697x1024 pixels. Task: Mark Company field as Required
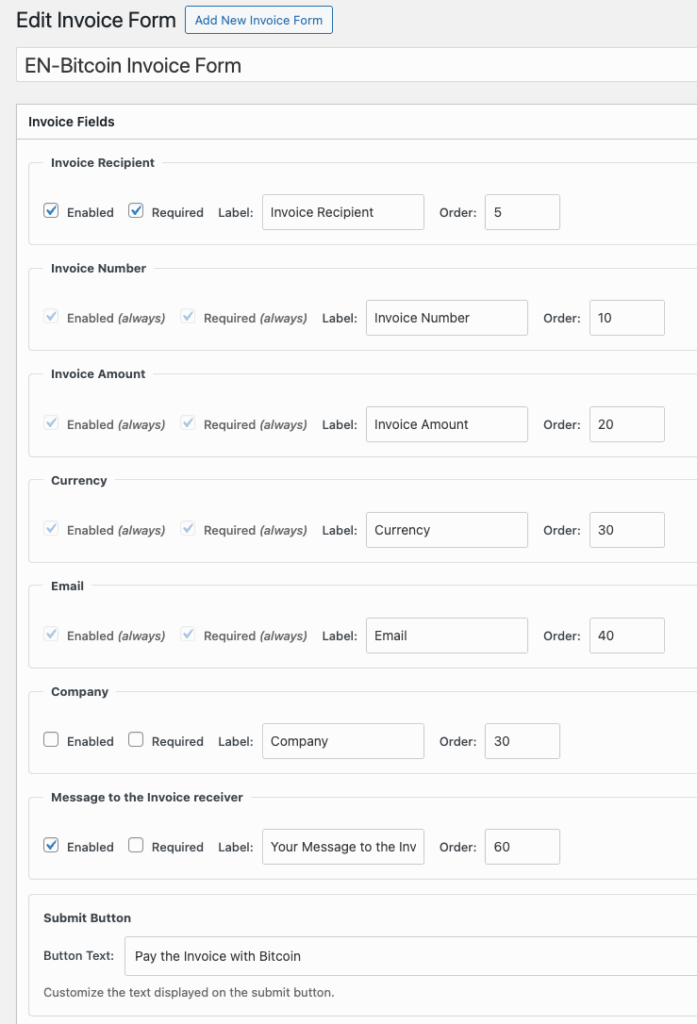136,740
